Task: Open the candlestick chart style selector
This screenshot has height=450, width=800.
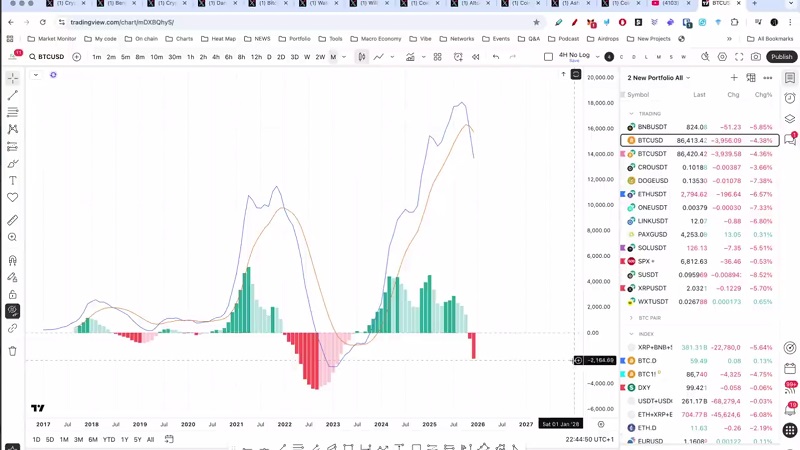Action: pos(362,57)
